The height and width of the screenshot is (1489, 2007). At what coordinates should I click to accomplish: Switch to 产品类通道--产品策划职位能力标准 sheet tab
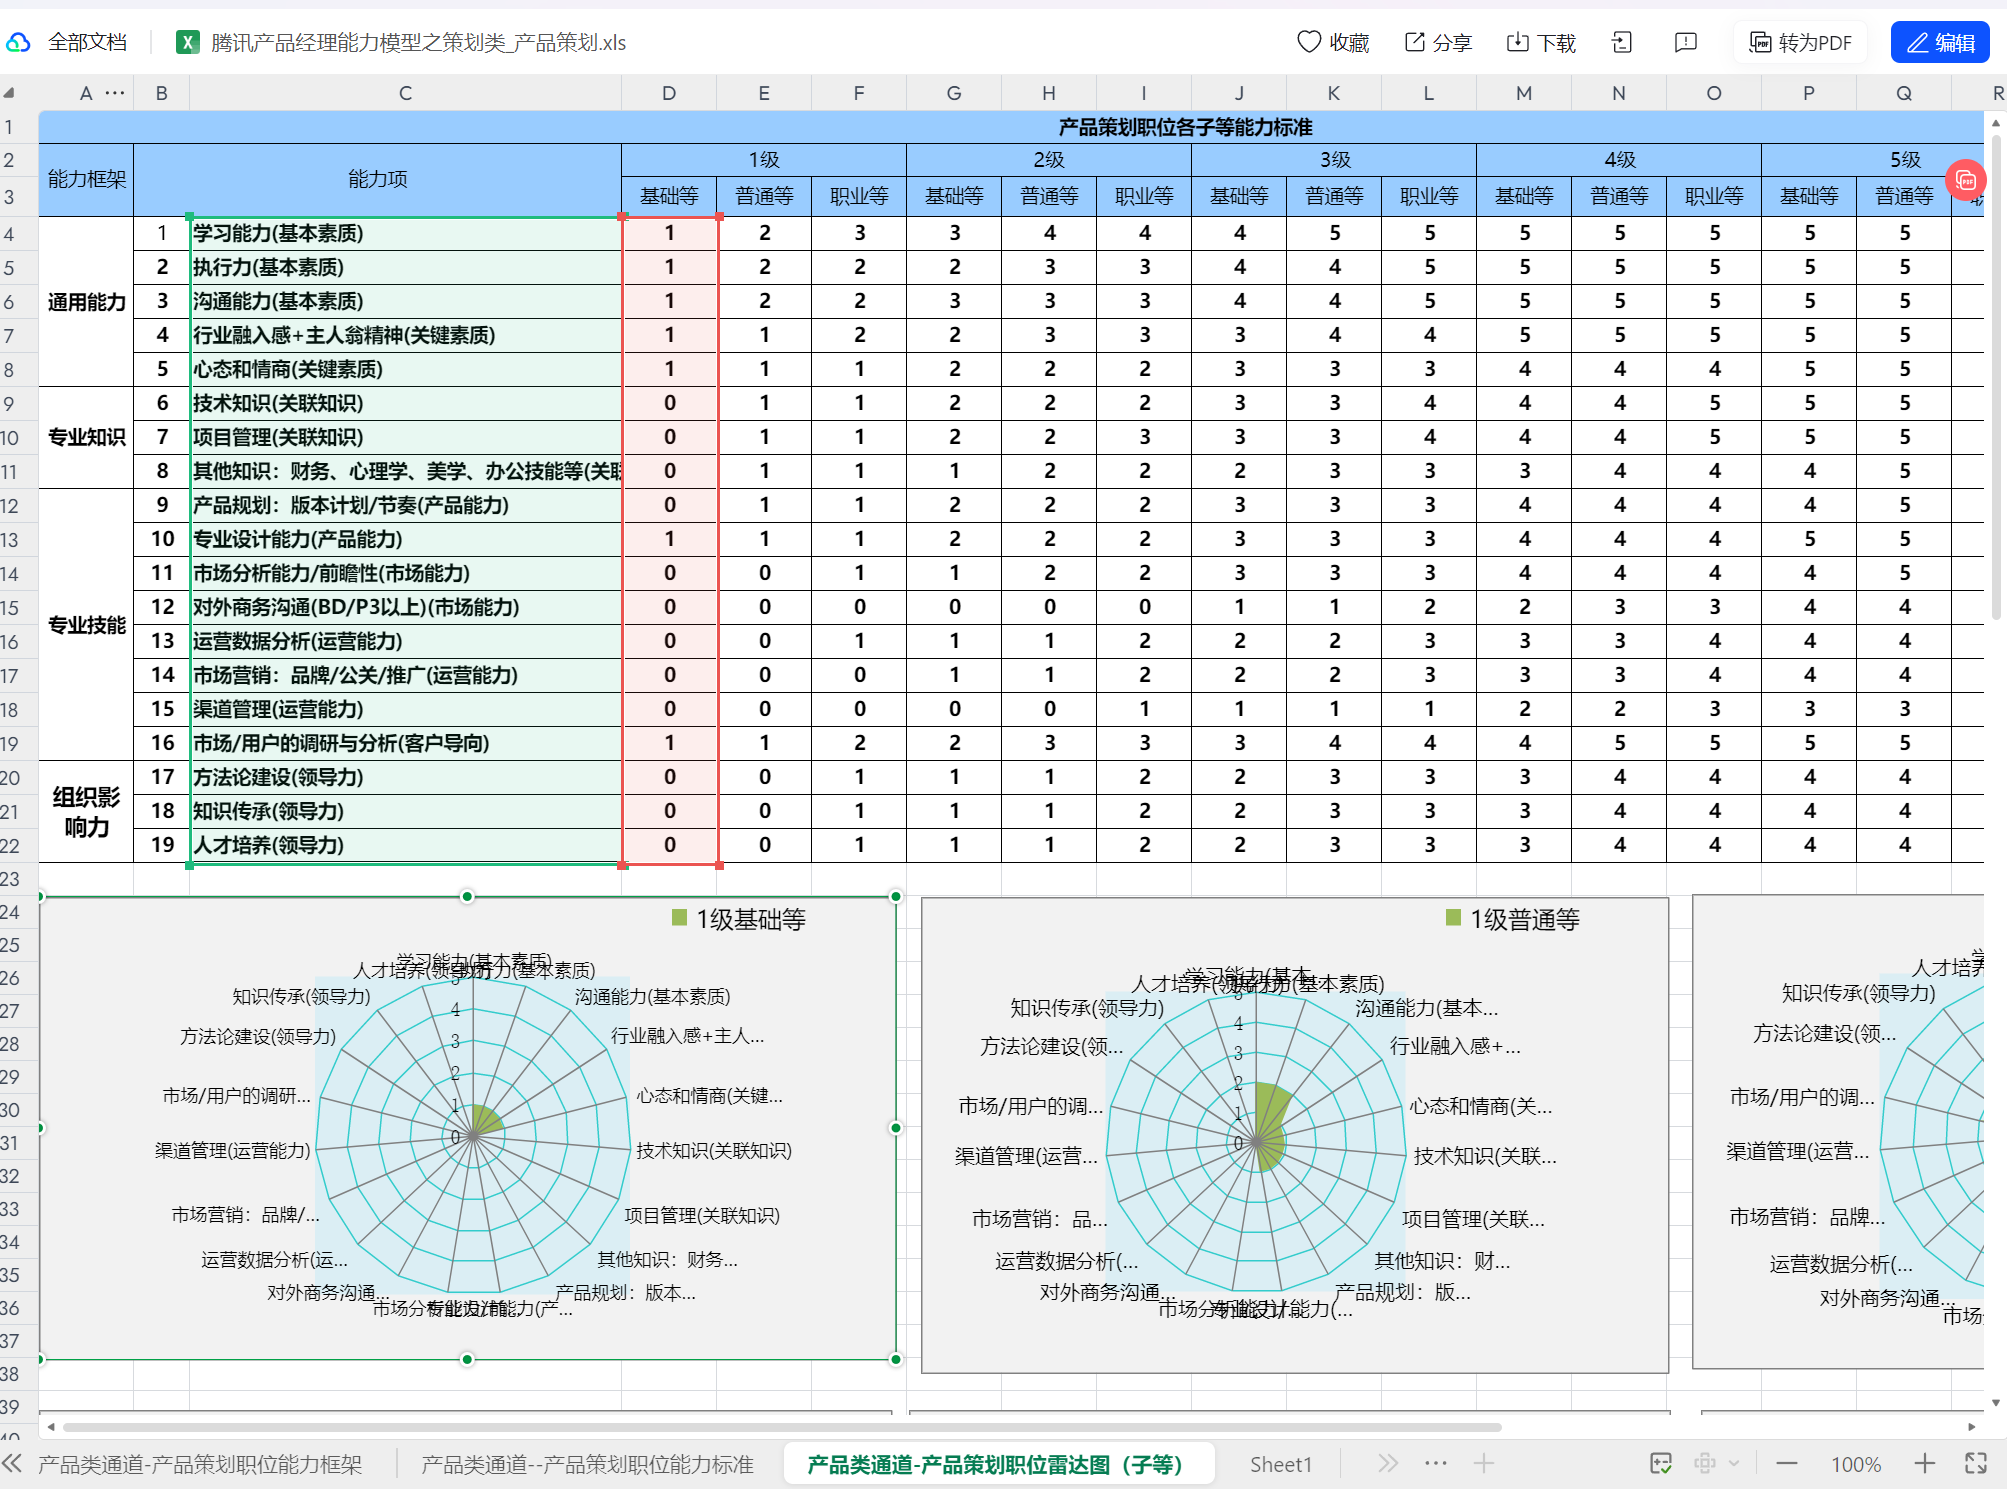tap(587, 1464)
